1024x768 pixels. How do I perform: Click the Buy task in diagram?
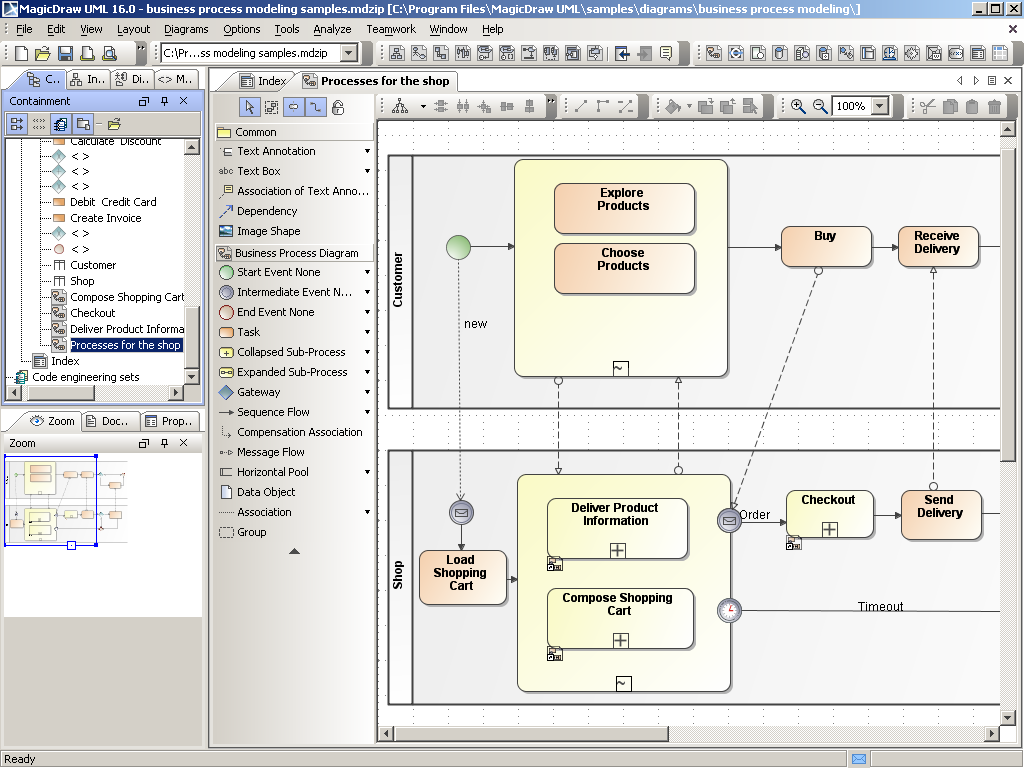825,246
